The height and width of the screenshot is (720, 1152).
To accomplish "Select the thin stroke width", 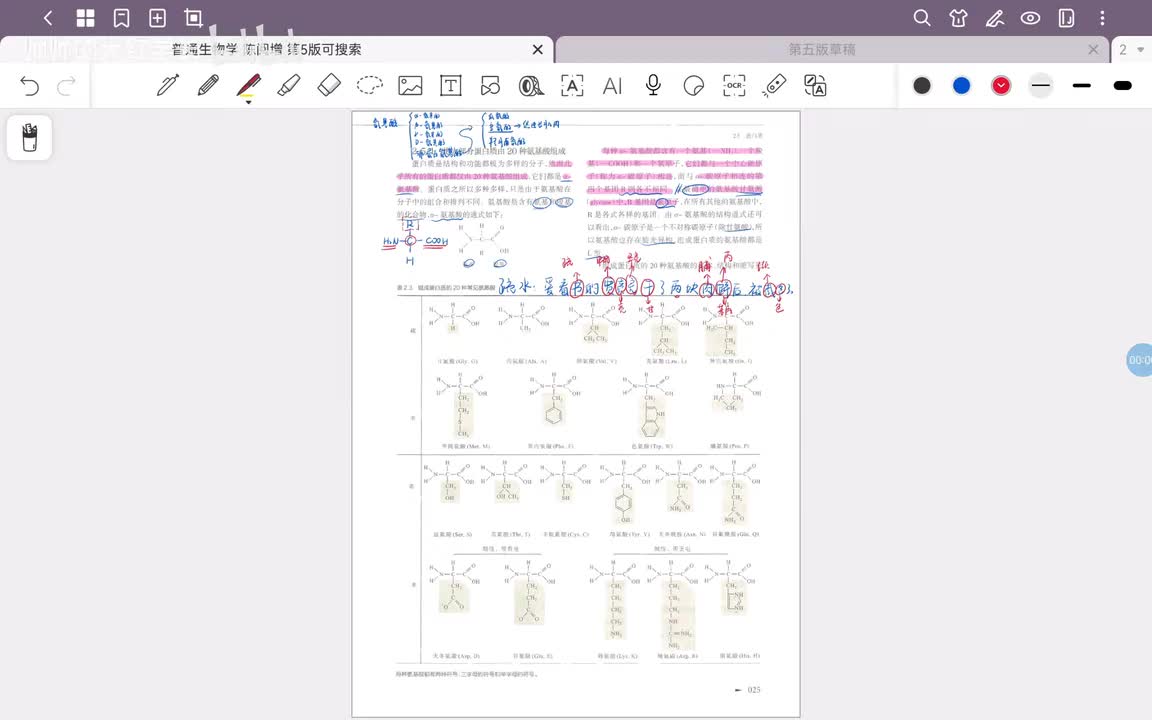I will click(1041, 86).
